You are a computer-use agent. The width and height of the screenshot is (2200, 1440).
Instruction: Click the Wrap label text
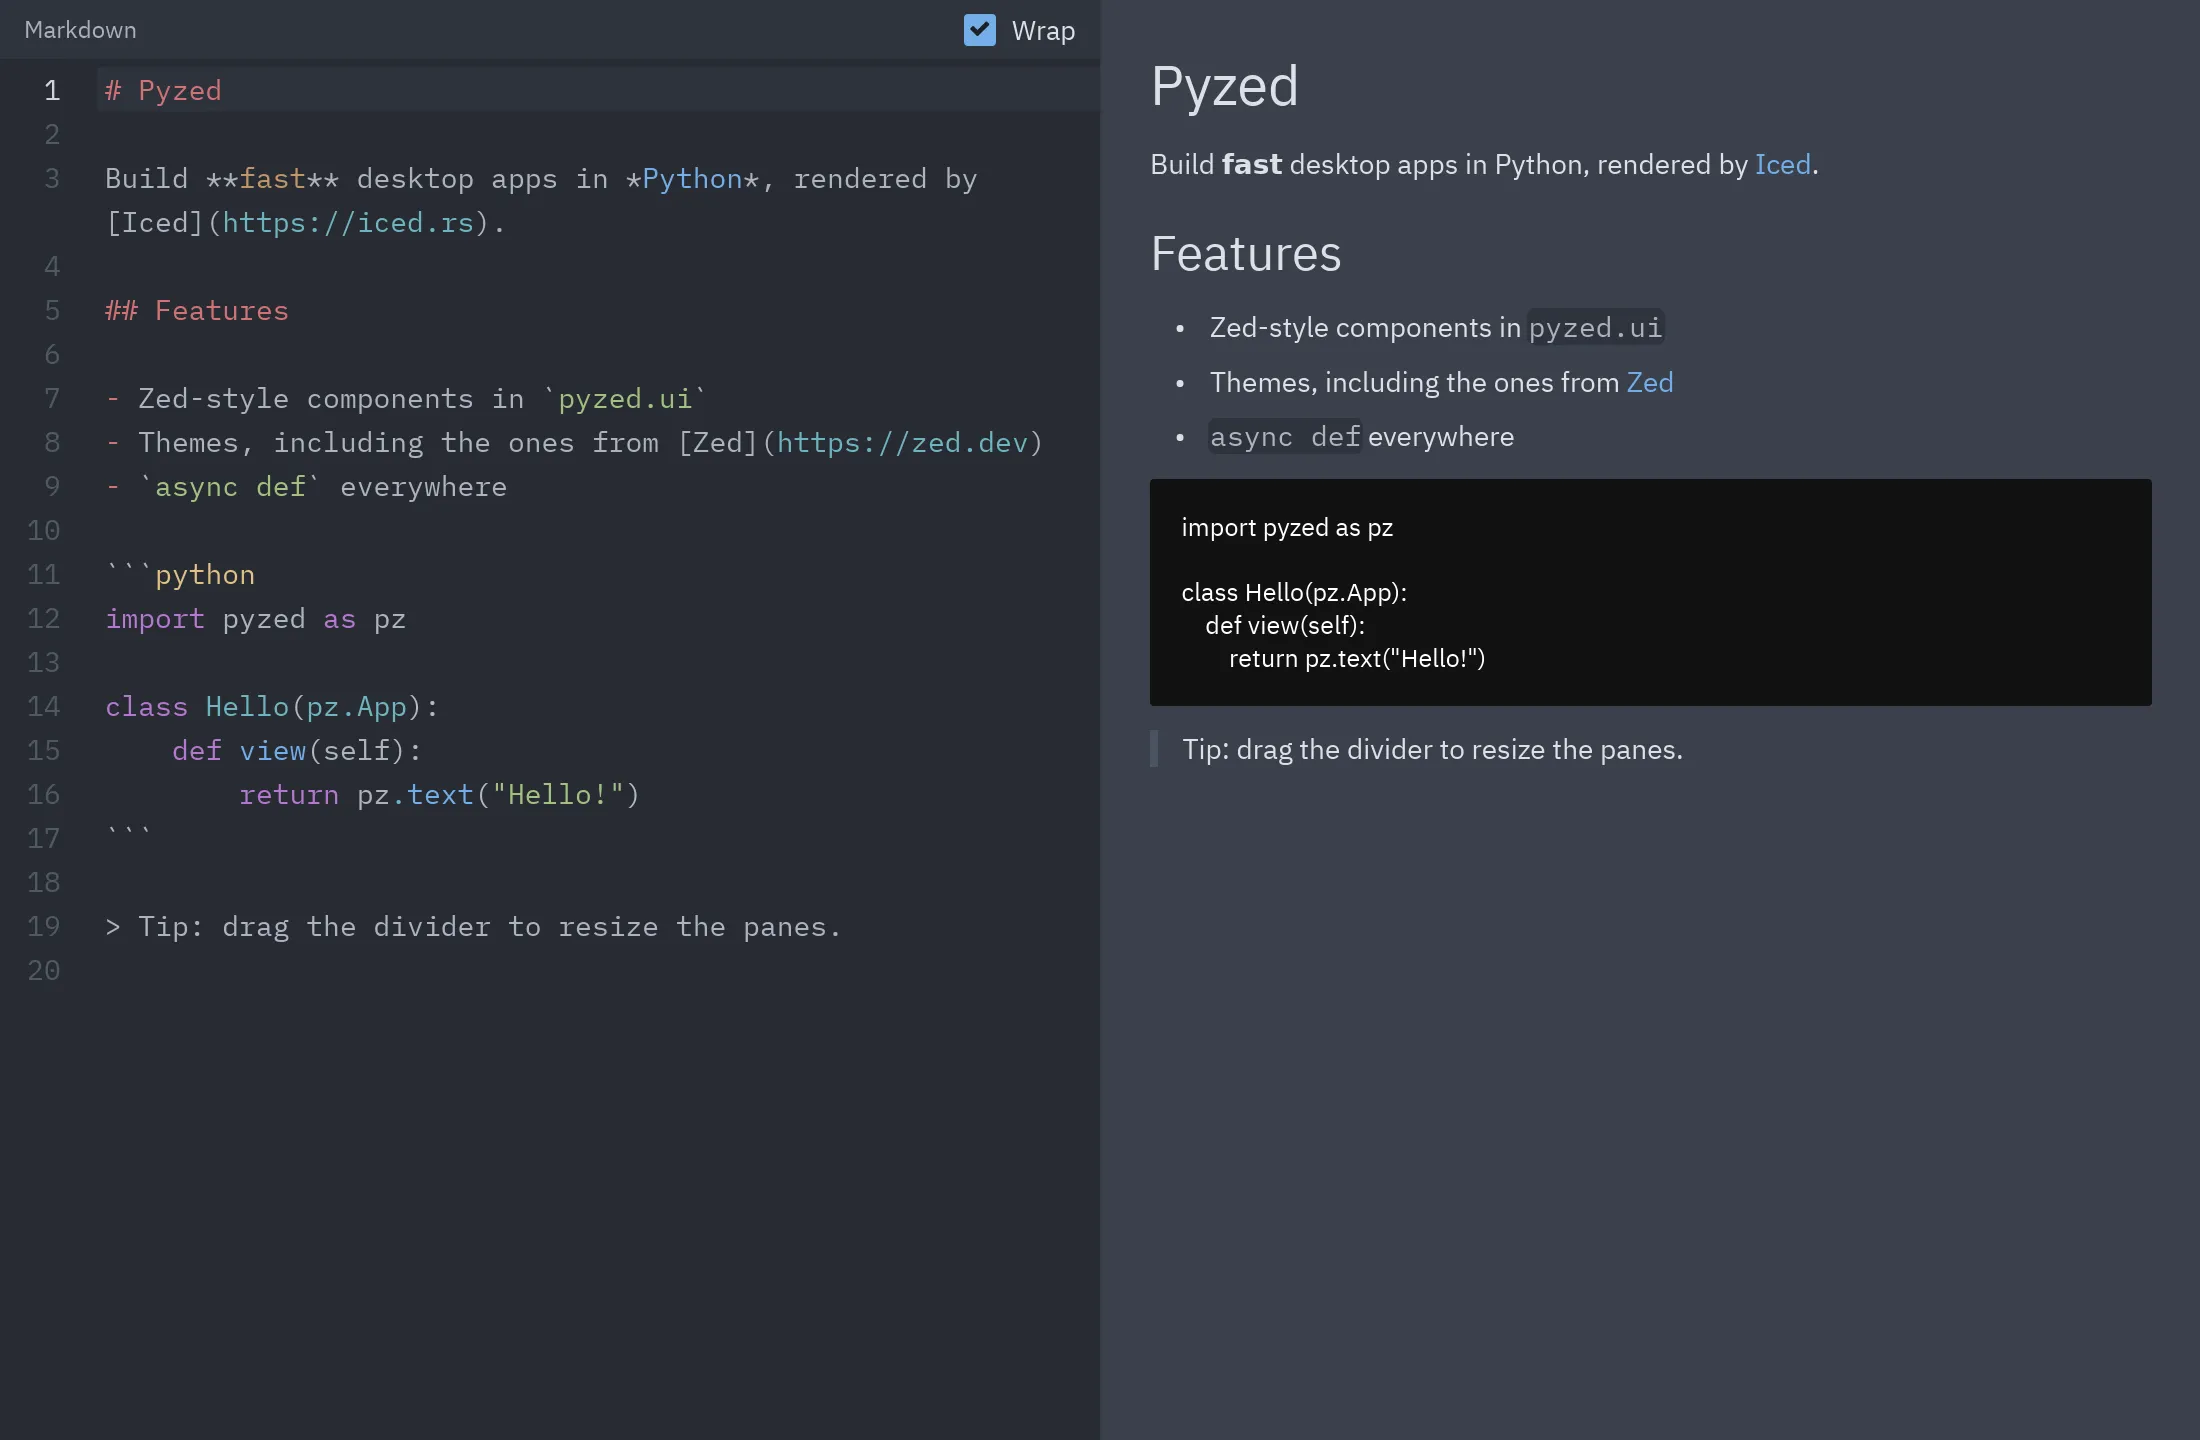[x=1043, y=31]
